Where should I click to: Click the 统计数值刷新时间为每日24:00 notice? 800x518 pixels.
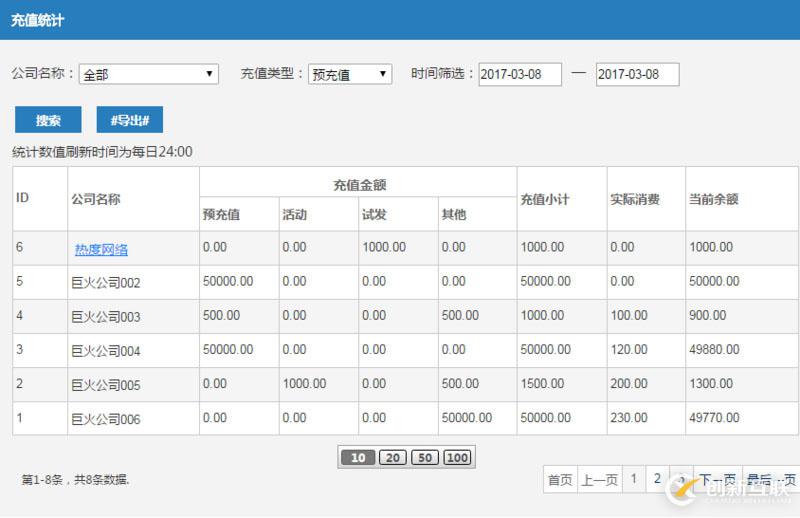click(x=102, y=152)
